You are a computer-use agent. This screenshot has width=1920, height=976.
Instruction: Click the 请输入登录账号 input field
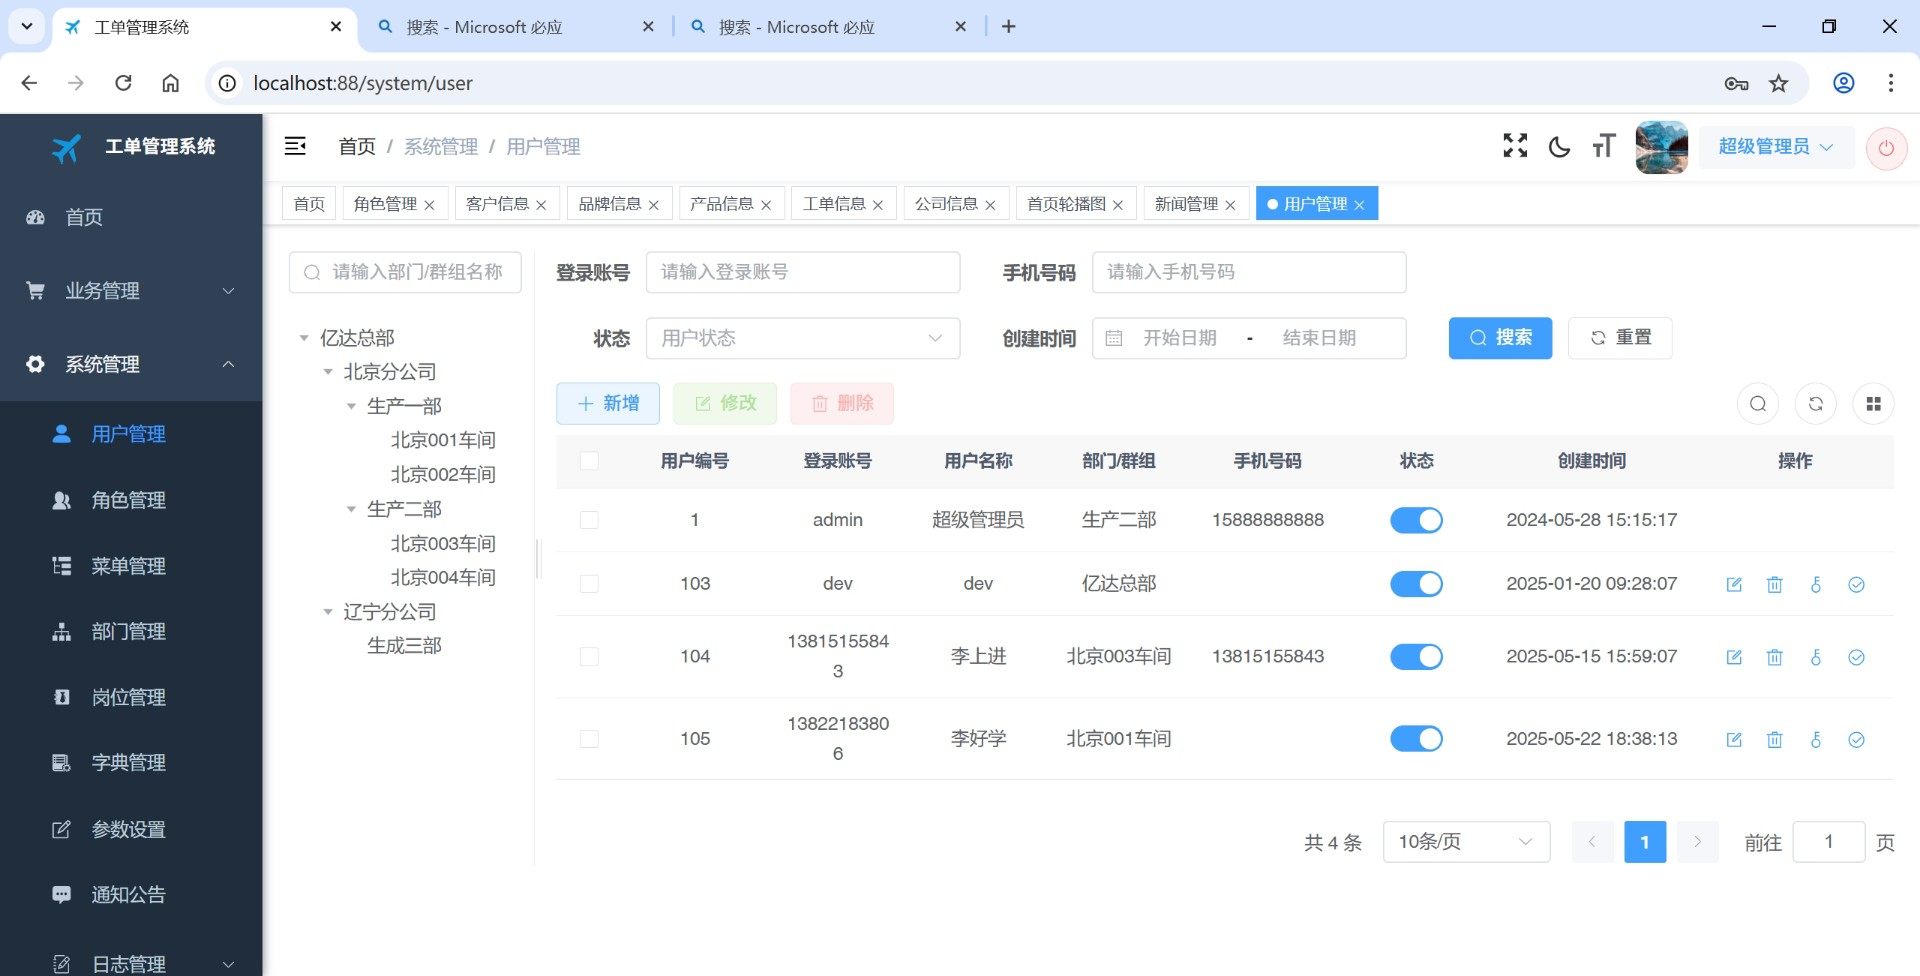tap(802, 272)
